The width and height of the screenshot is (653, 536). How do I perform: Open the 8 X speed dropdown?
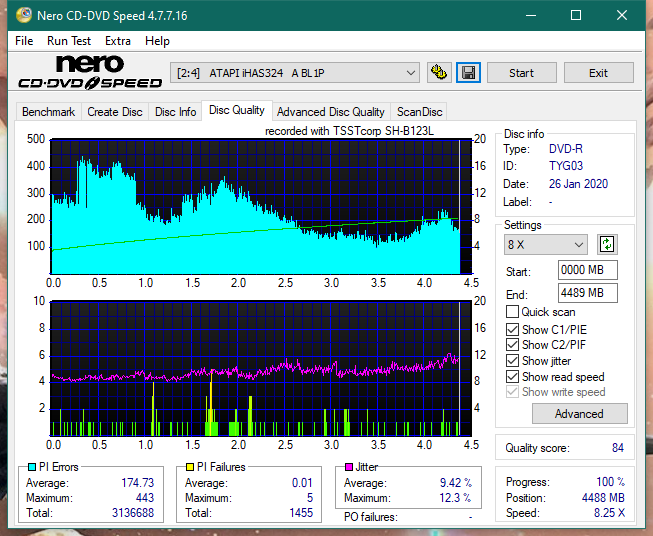(x=546, y=244)
